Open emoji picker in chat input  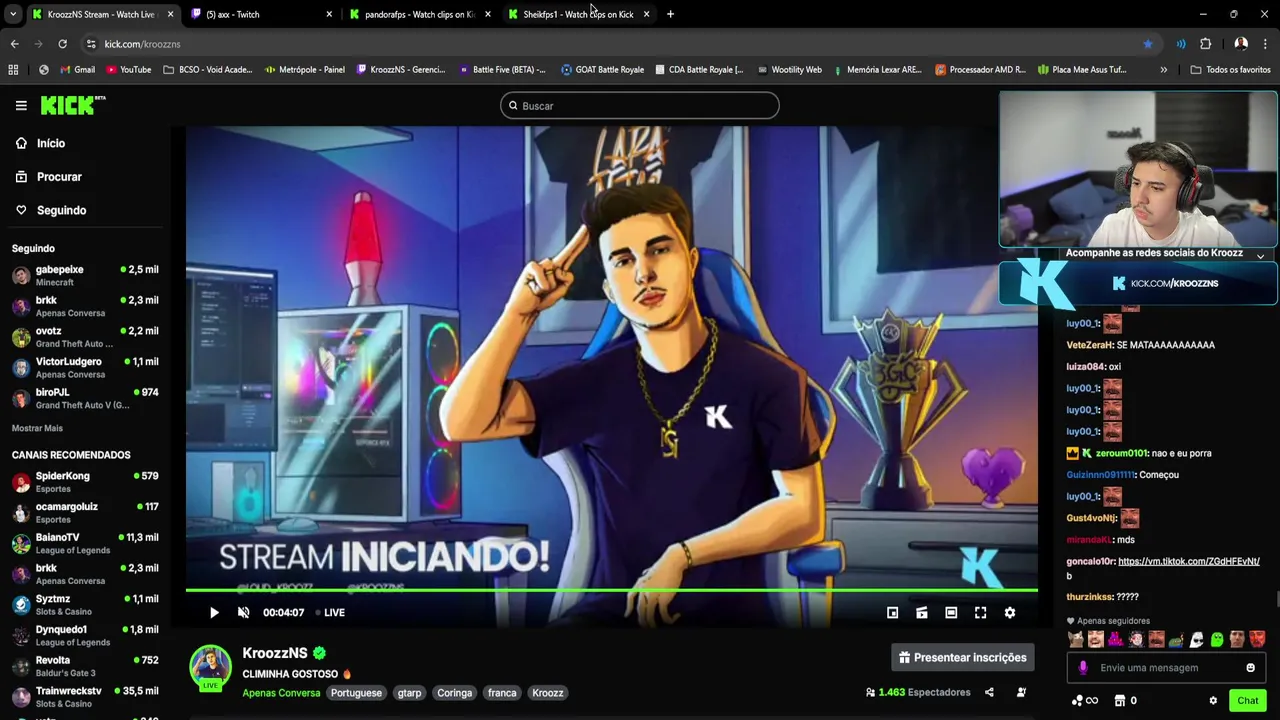coord(1250,668)
